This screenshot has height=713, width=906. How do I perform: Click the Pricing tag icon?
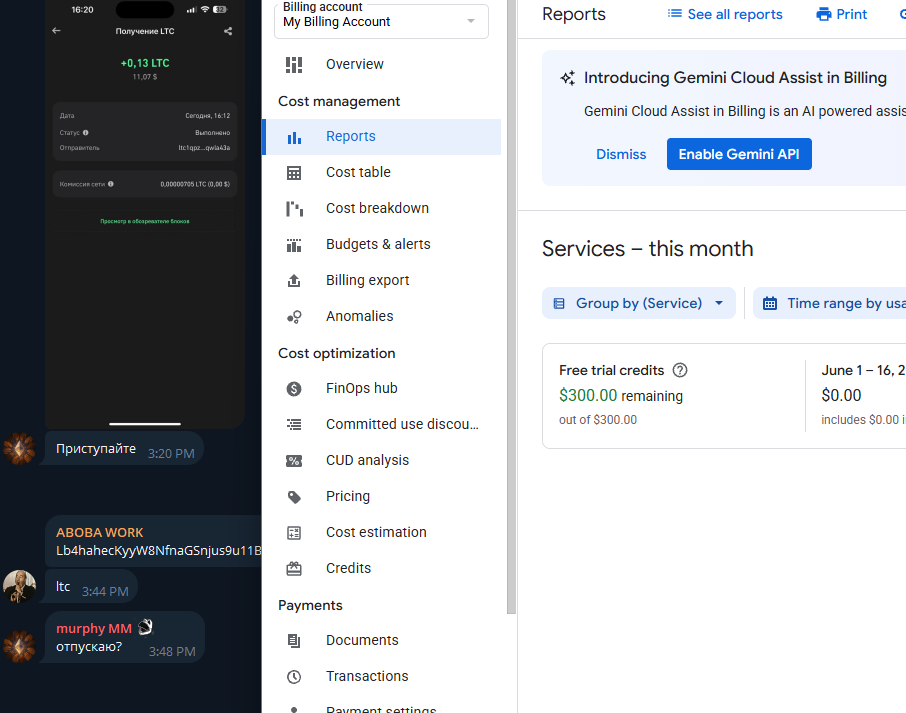pos(294,497)
